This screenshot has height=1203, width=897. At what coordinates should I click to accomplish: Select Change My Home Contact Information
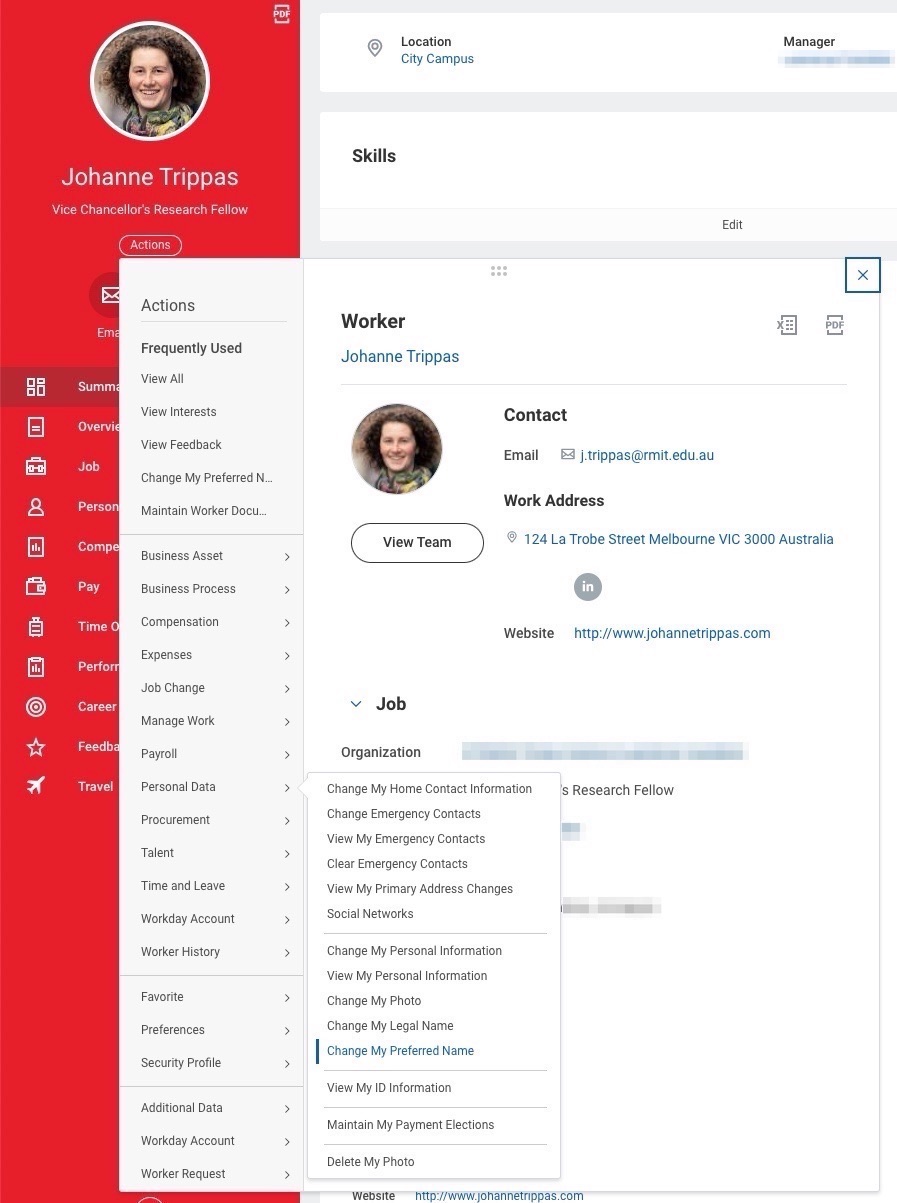pos(429,789)
